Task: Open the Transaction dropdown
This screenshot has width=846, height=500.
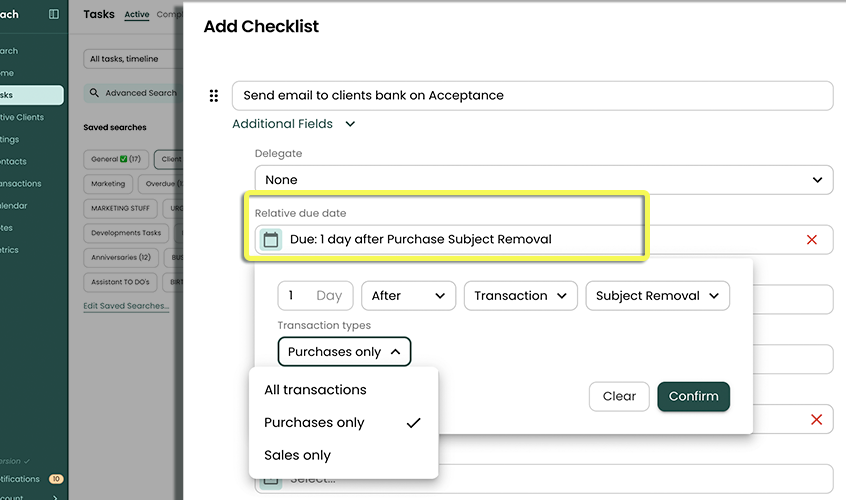Action: [x=520, y=296]
